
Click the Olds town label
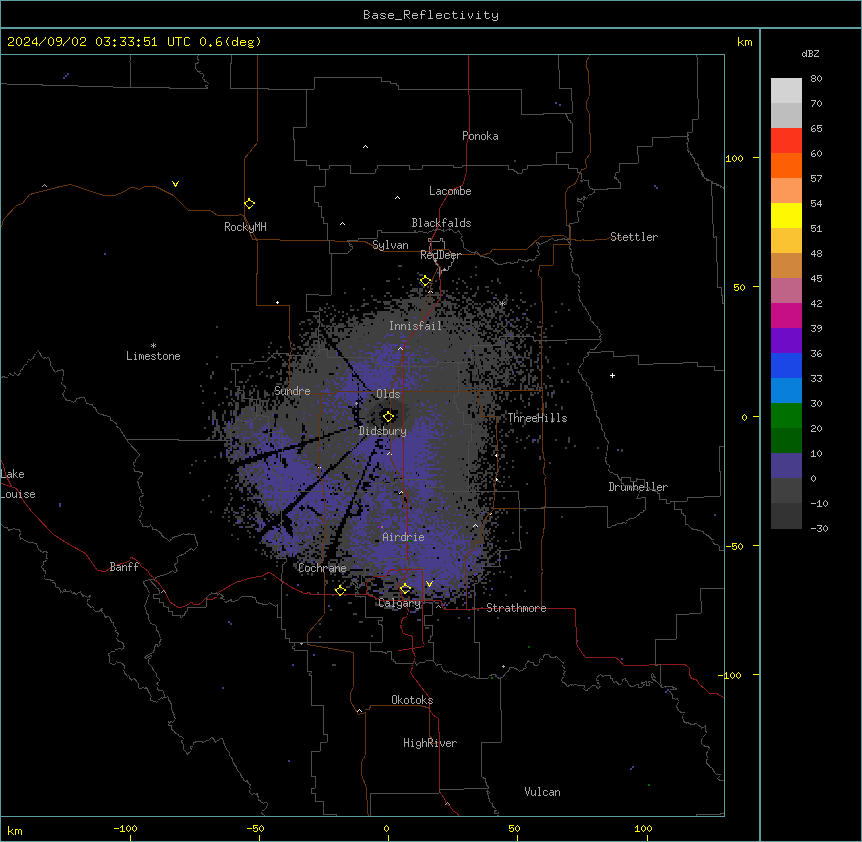tap(388, 394)
